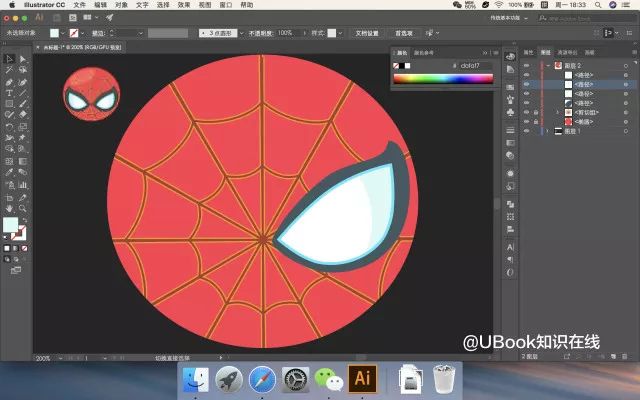Open the 文件 menu

pos(80,5)
